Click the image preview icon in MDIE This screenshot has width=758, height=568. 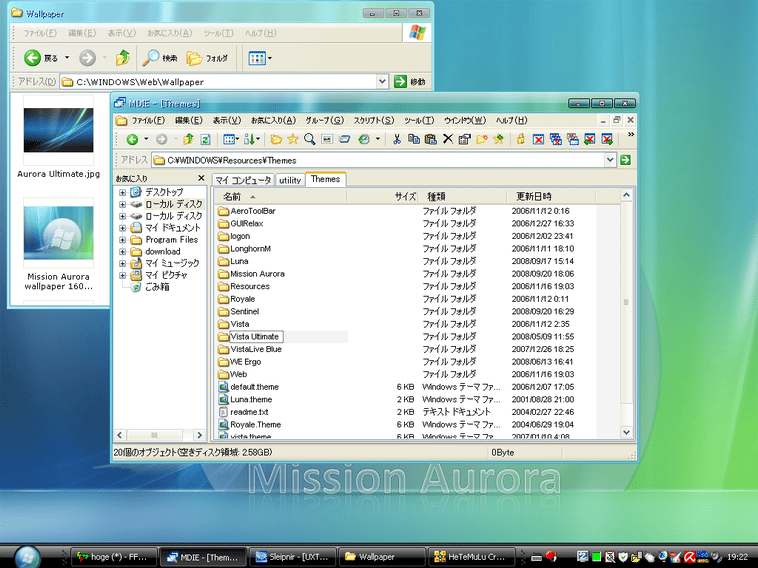pos(327,140)
